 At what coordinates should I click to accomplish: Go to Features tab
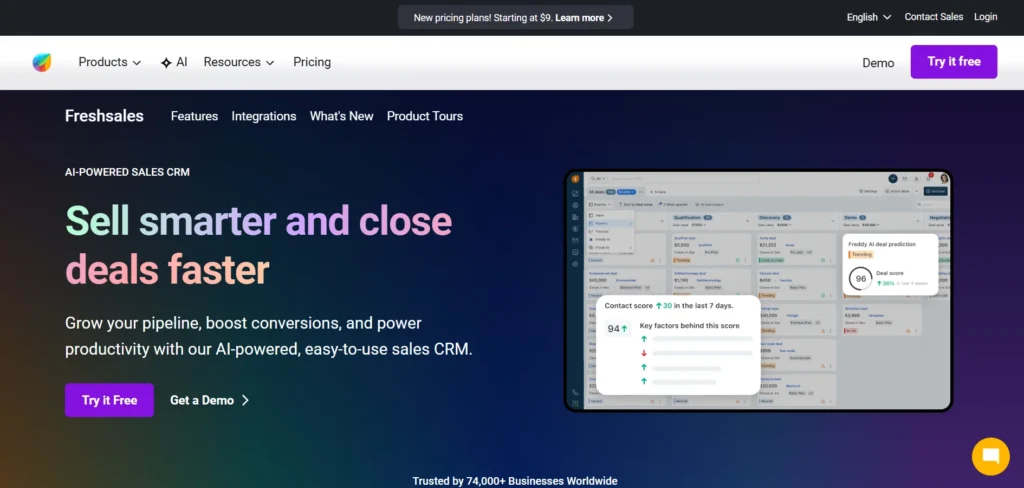pyautogui.click(x=194, y=116)
